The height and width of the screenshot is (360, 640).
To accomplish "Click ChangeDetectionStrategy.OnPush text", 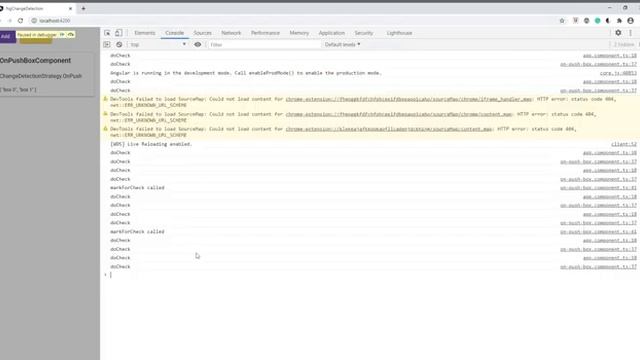I will tap(41, 76).
